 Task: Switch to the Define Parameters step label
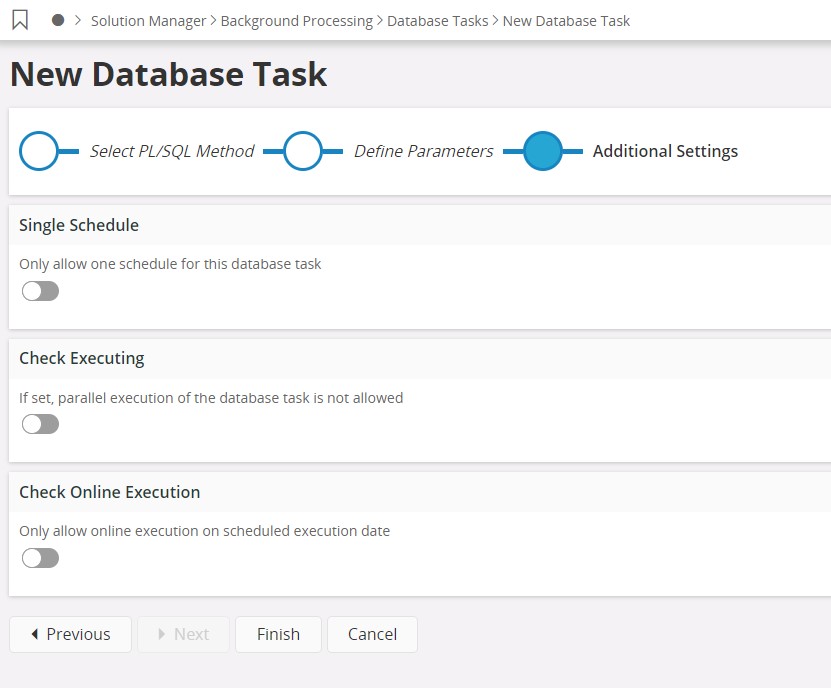click(x=423, y=151)
